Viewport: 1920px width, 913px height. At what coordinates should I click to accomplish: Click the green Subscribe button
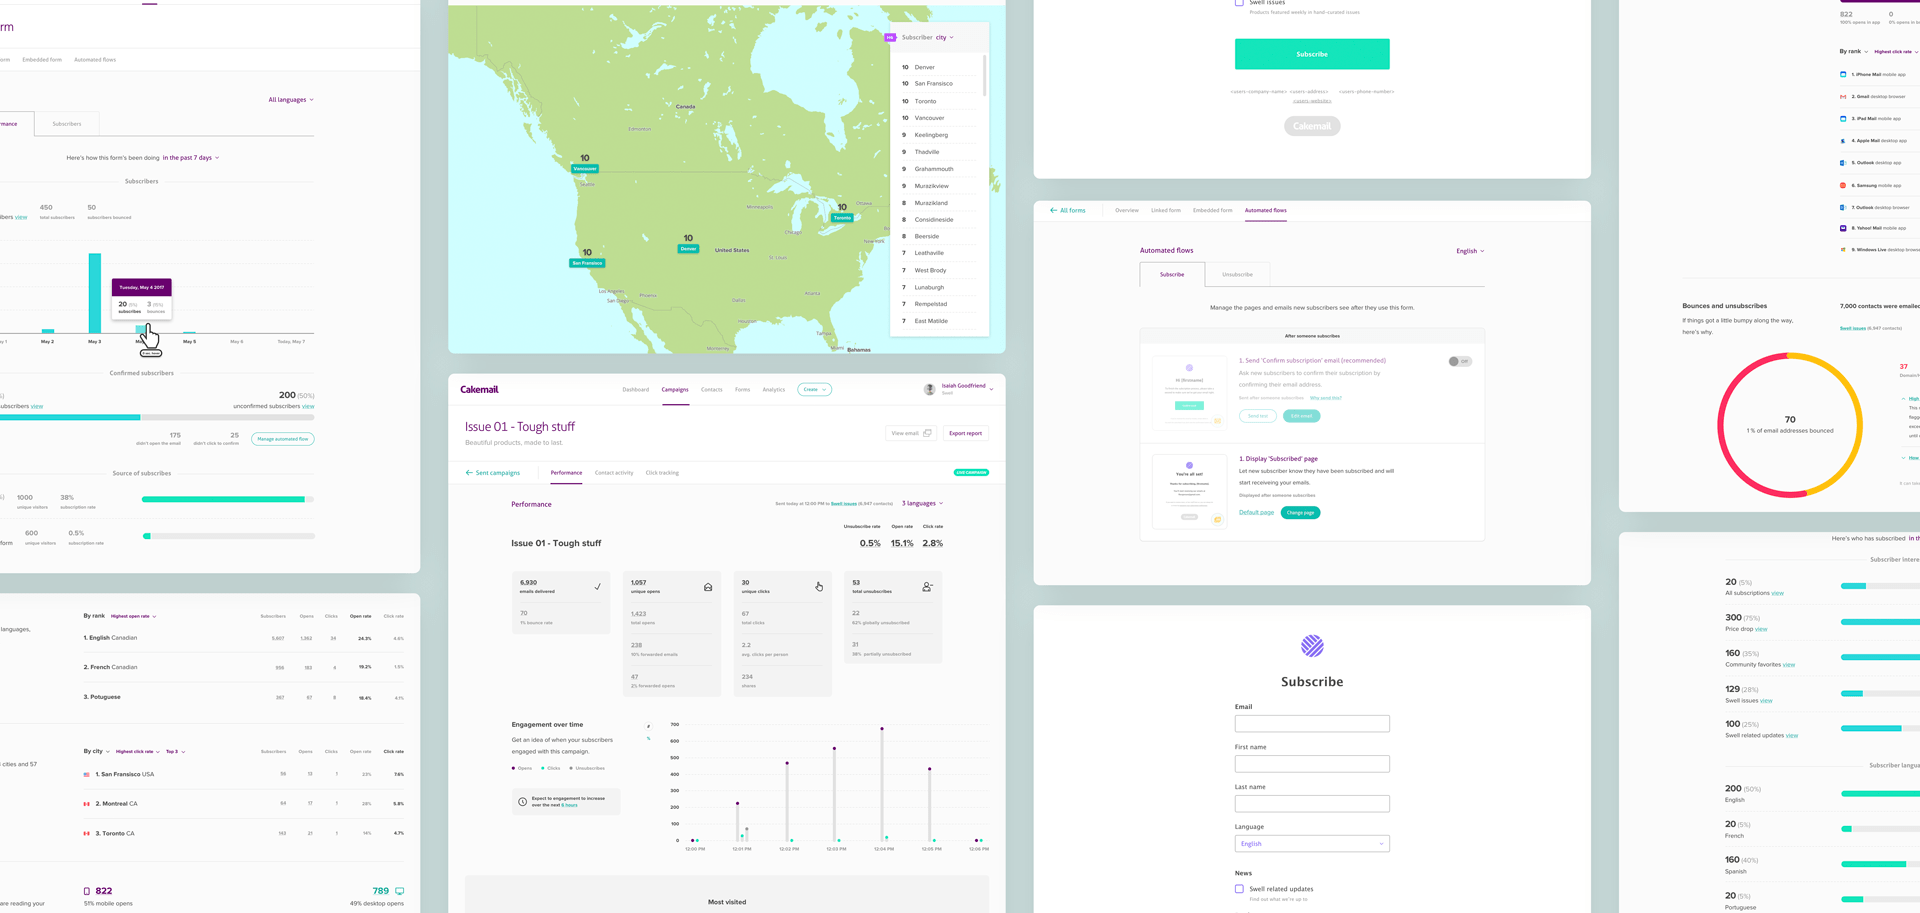1312,54
